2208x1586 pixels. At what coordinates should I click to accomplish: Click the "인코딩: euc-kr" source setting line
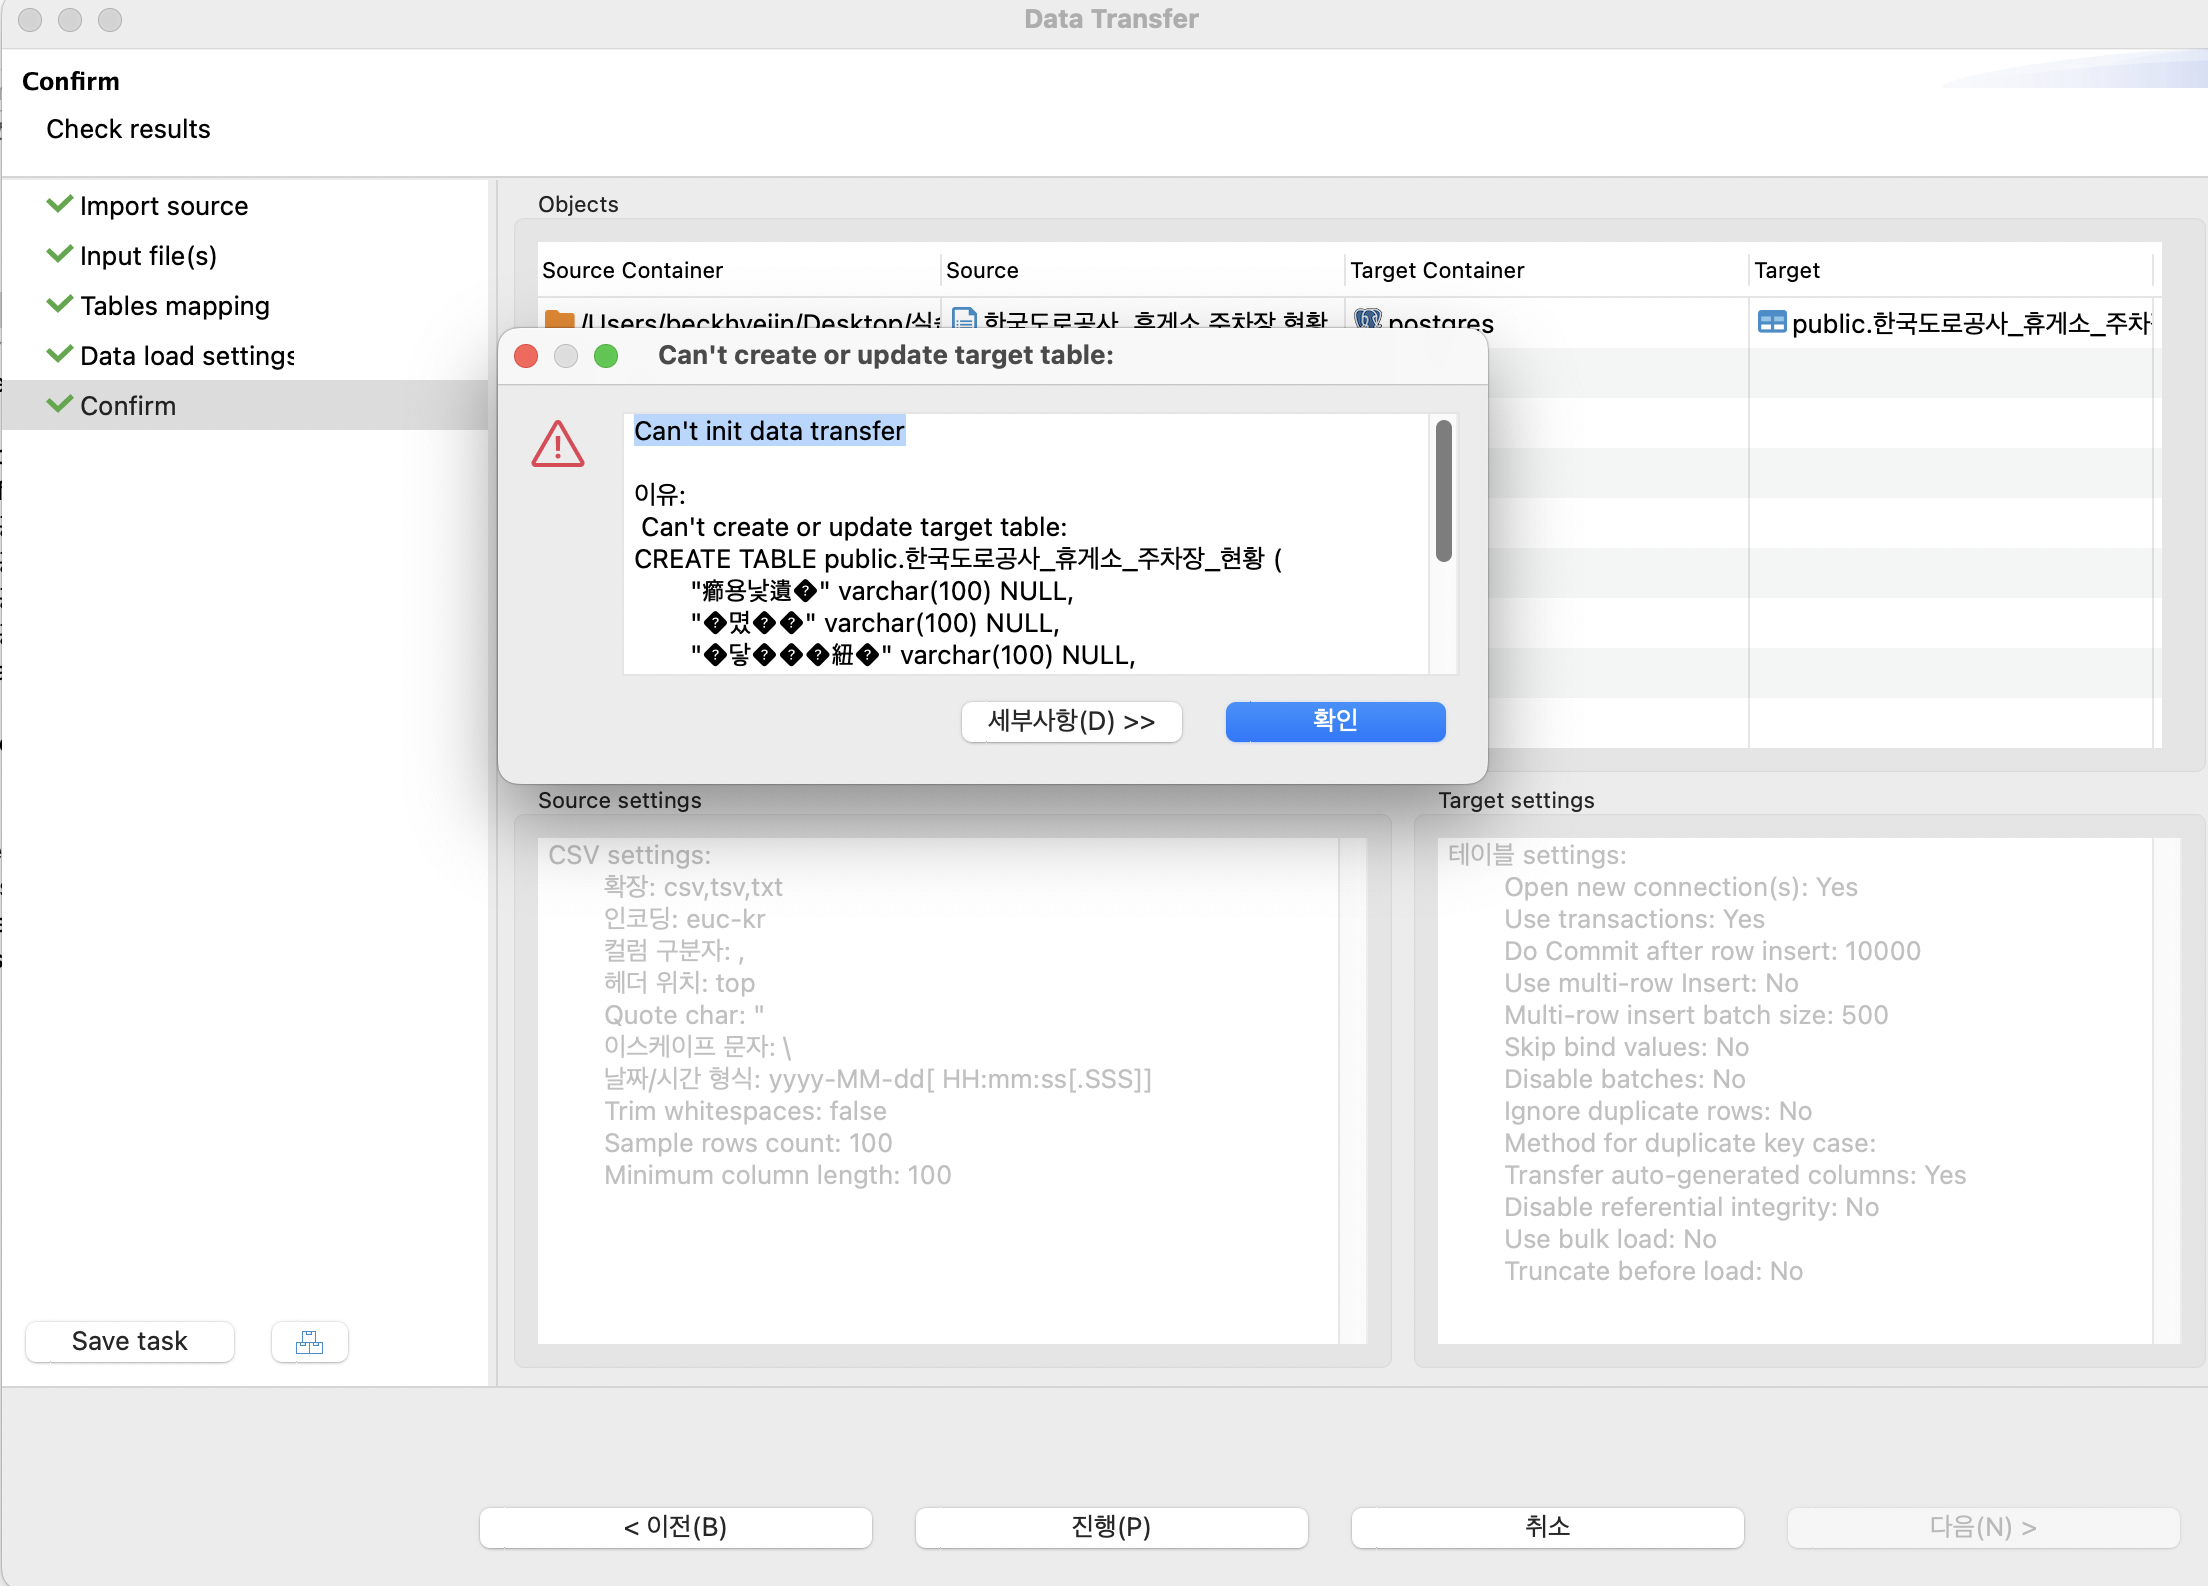click(684, 919)
